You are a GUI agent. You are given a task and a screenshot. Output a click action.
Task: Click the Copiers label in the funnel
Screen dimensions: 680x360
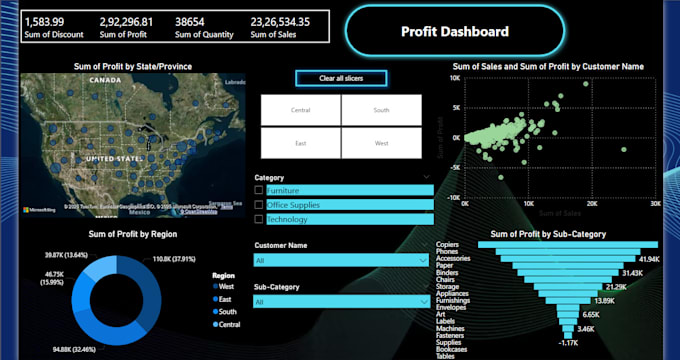pyautogui.click(x=447, y=245)
